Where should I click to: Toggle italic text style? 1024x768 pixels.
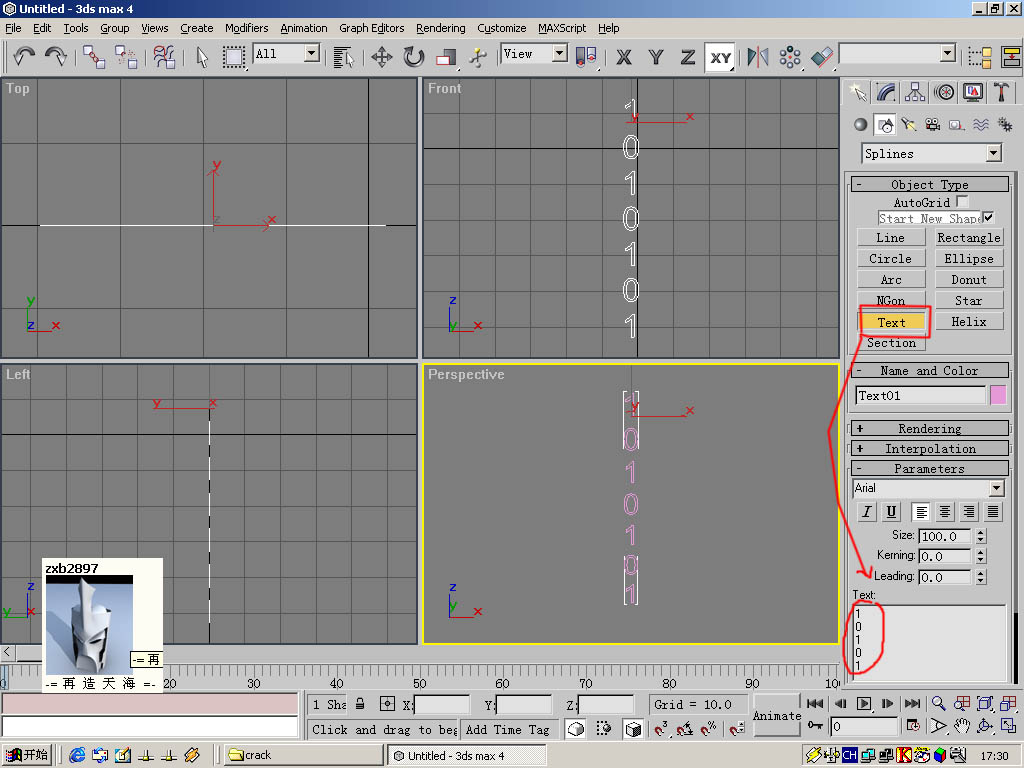(867, 511)
